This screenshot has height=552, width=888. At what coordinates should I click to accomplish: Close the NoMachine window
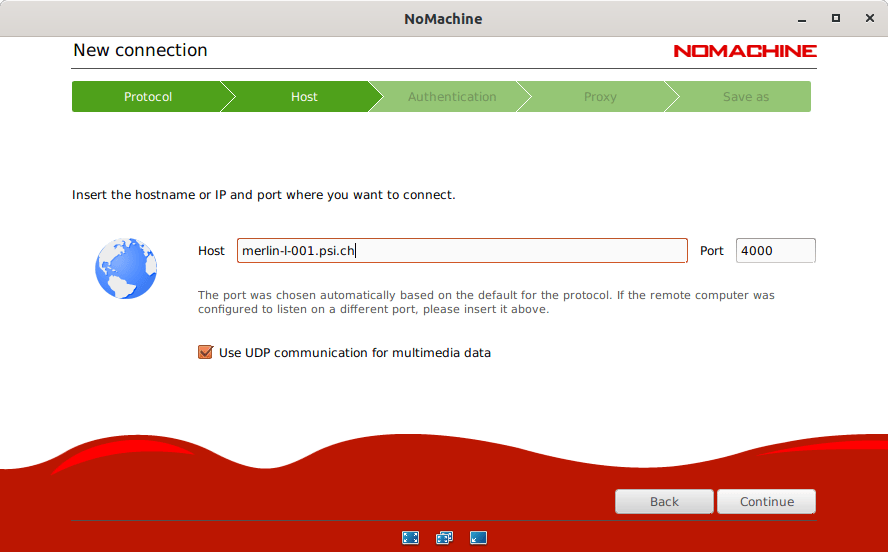[867, 18]
